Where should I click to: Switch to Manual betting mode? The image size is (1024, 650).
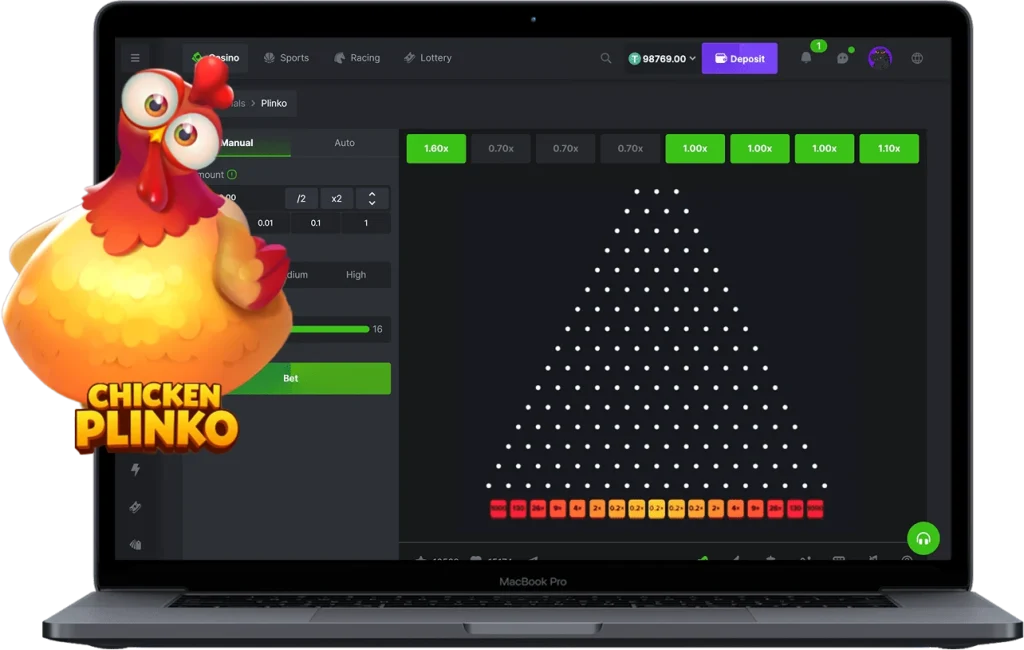[237, 142]
